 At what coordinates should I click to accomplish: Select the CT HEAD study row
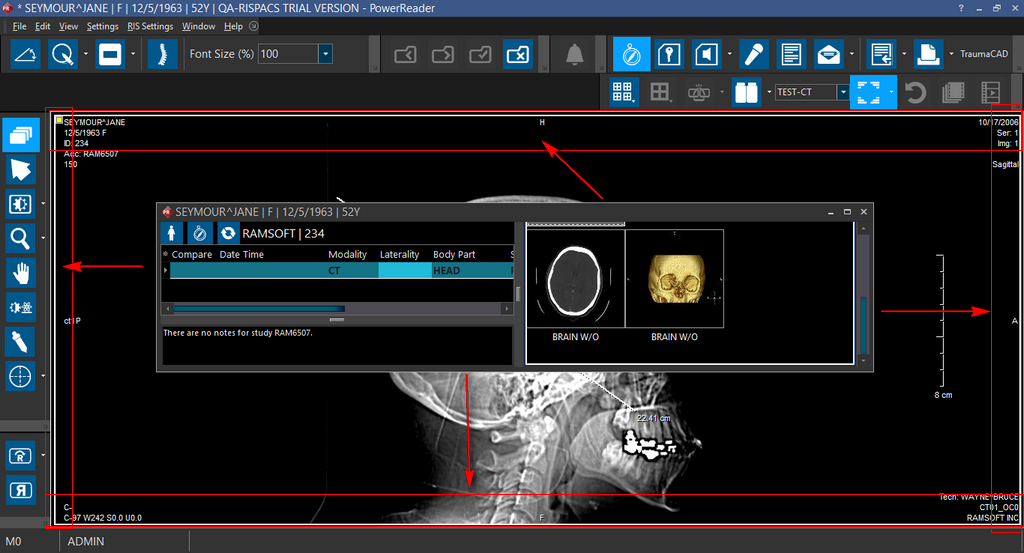point(340,270)
